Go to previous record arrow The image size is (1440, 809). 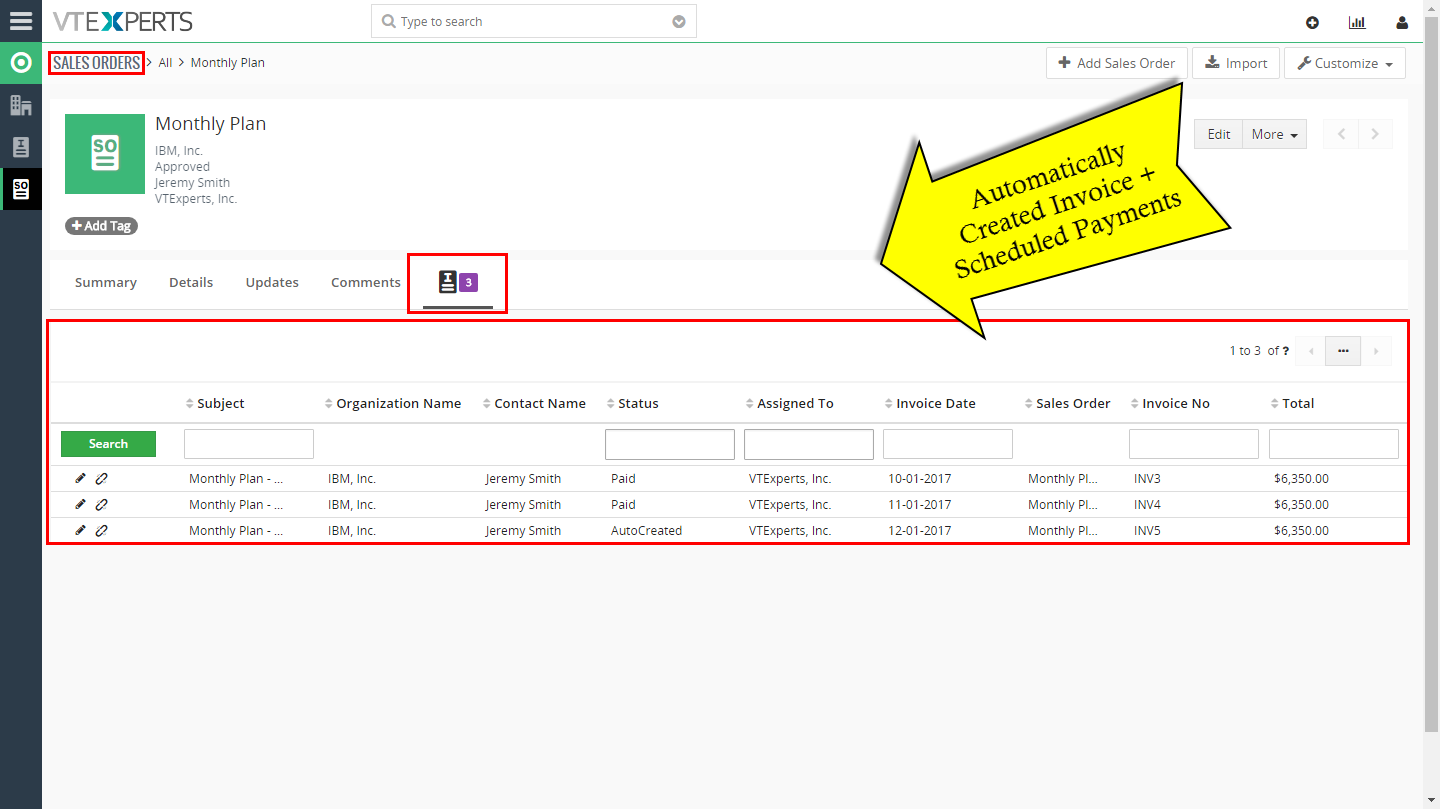click(x=1341, y=134)
